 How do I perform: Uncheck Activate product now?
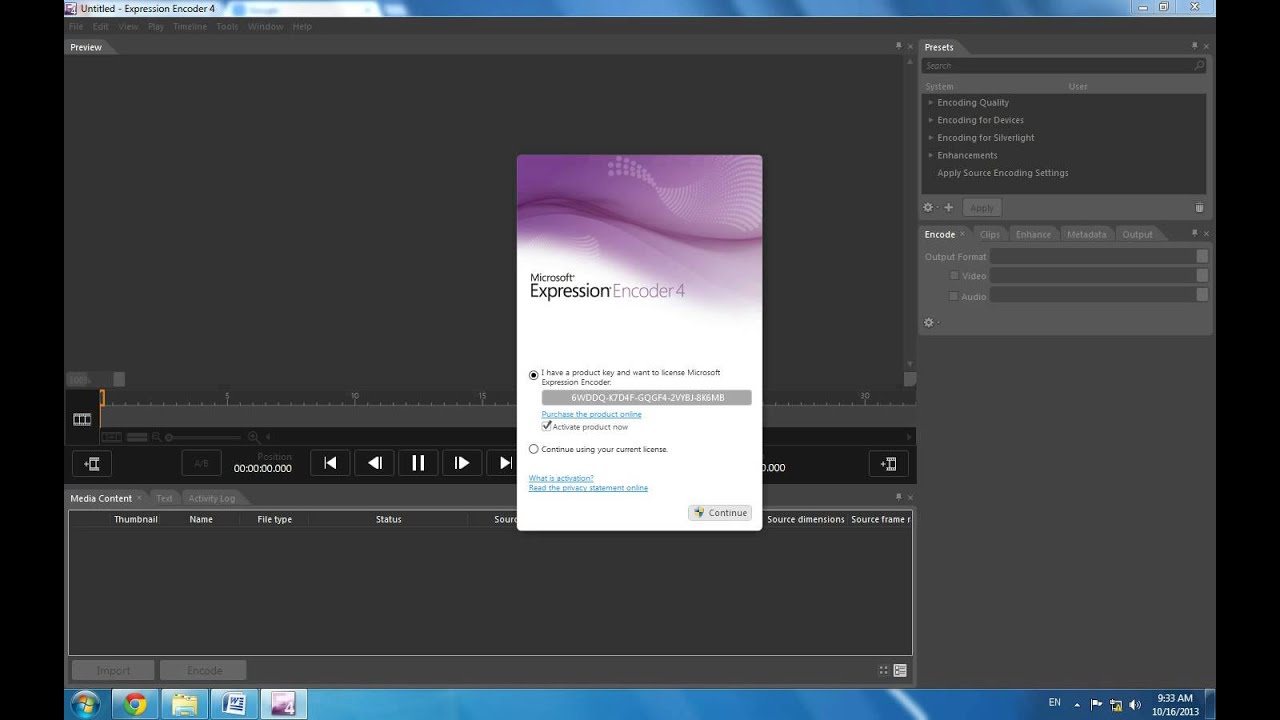tap(546, 426)
